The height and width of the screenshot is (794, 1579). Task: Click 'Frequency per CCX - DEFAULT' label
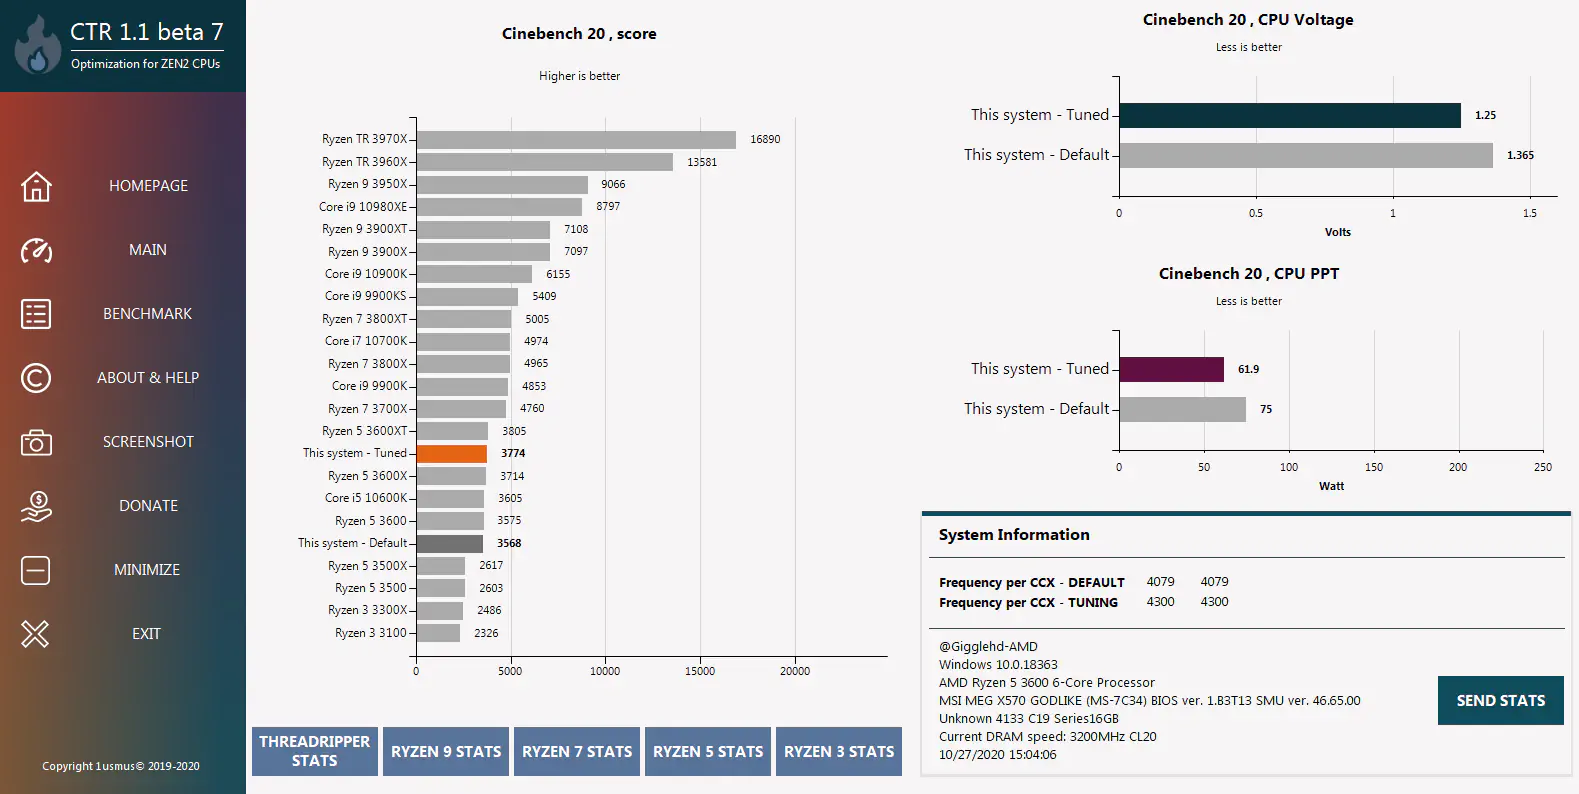1031,582
